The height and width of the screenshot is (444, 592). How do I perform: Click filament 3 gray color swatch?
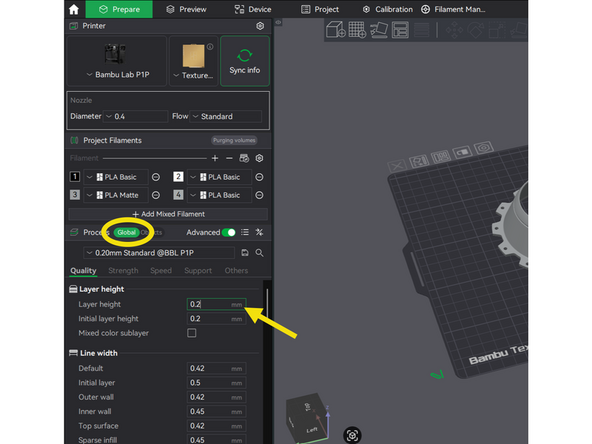pyautogui.click(x=75, y=195)
